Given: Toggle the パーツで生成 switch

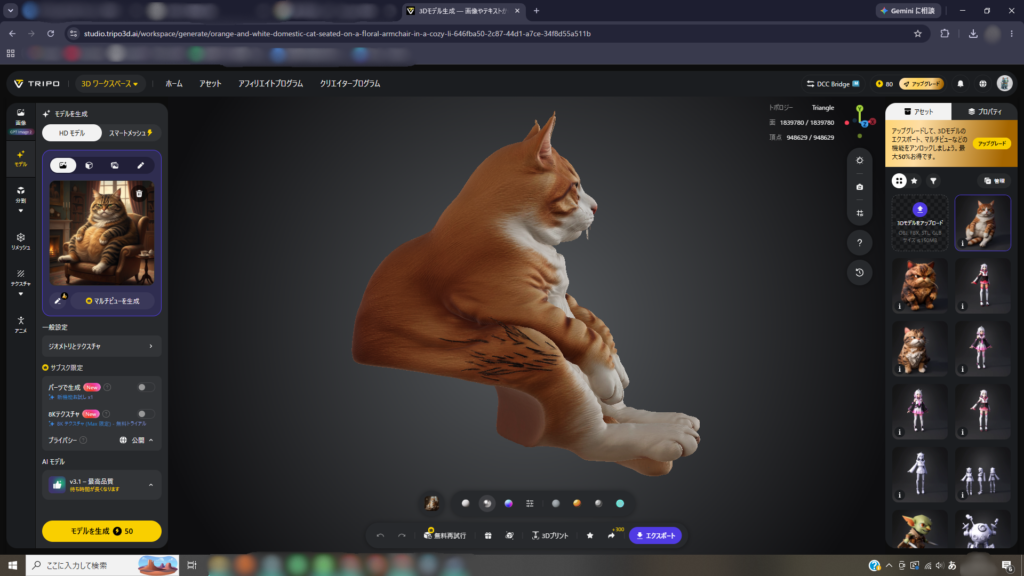Looking at the screenshot, I should [x=146, y=387].
